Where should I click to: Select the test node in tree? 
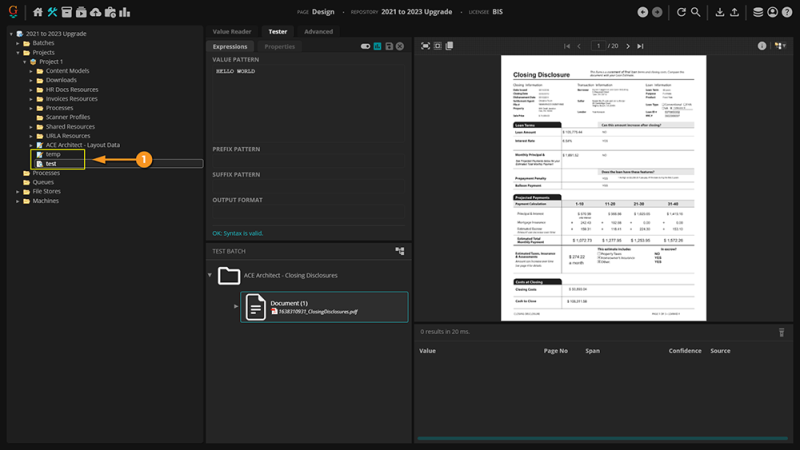pyautogui.click(x=51, y=164)
